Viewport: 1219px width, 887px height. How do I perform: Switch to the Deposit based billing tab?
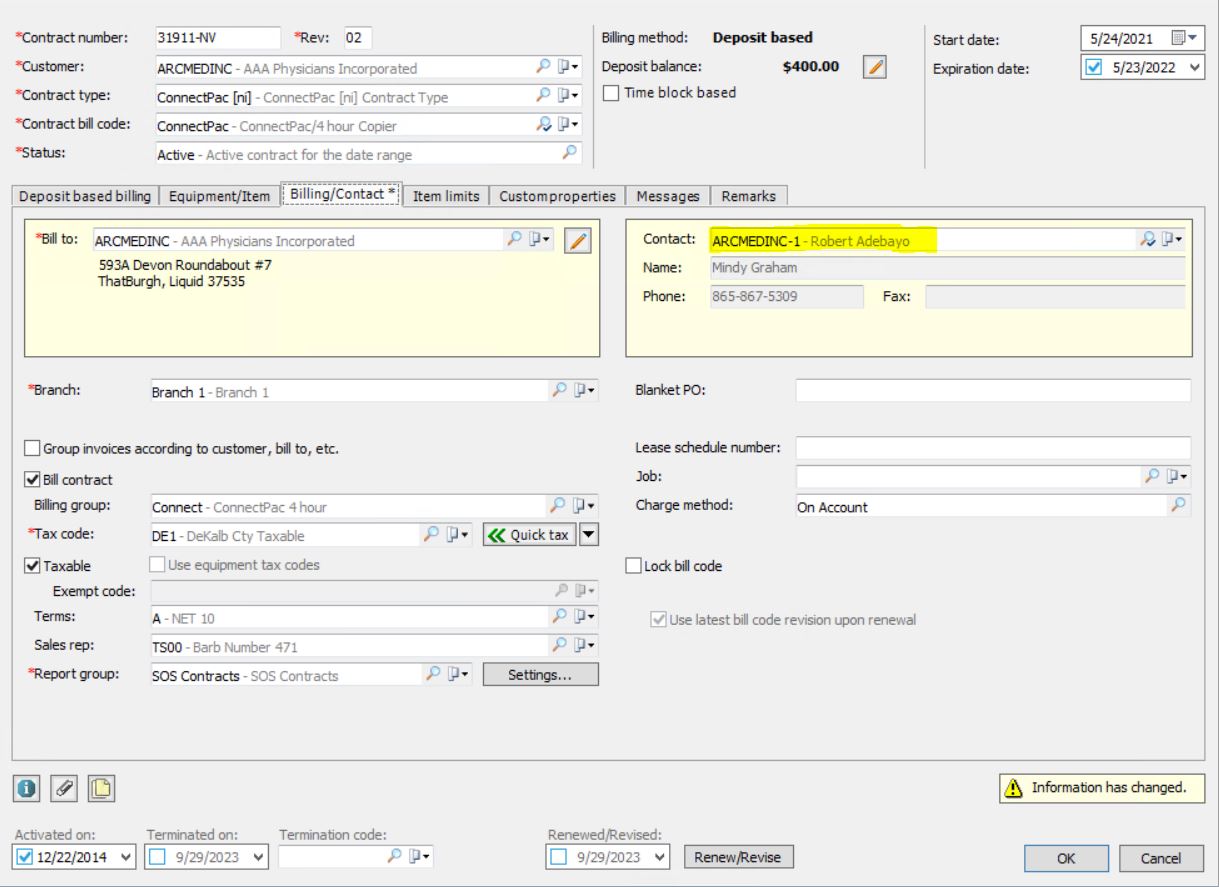click(85, 196)
